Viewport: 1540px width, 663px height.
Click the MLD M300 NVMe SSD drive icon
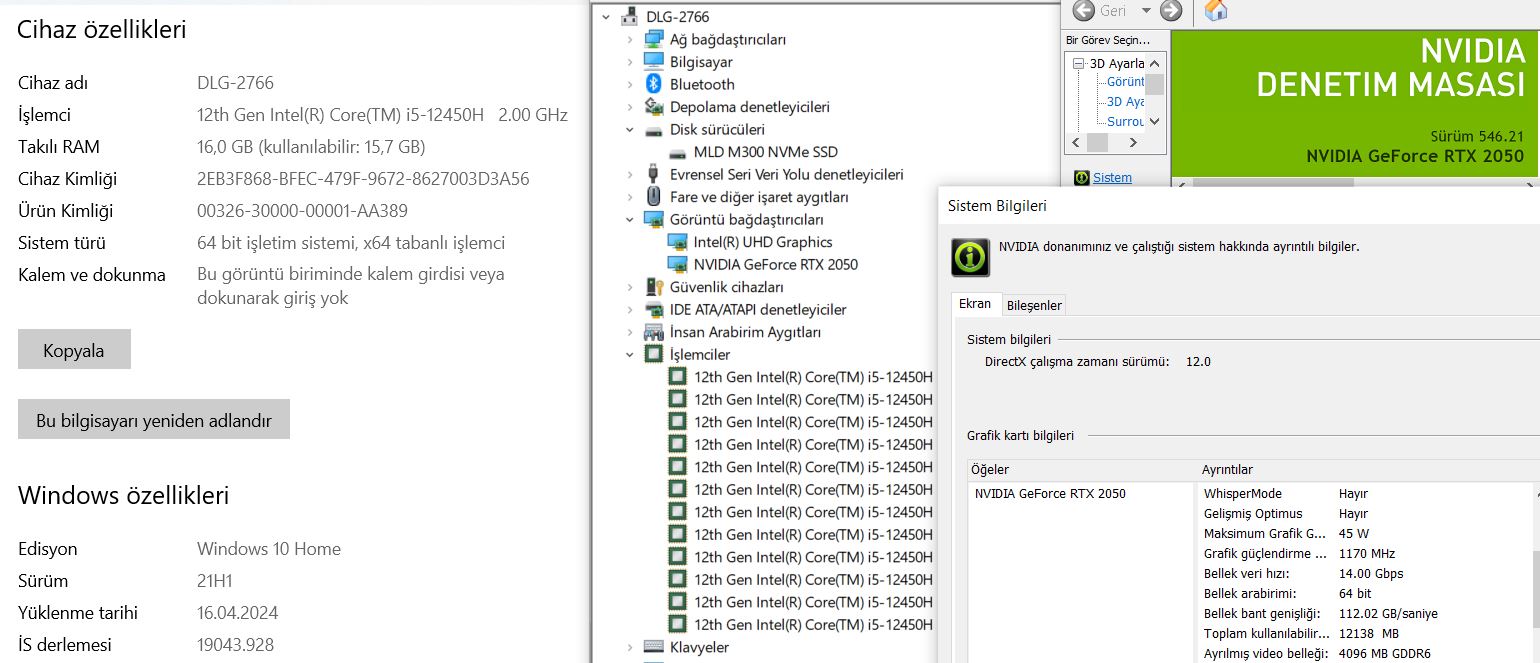click(678, 152)
